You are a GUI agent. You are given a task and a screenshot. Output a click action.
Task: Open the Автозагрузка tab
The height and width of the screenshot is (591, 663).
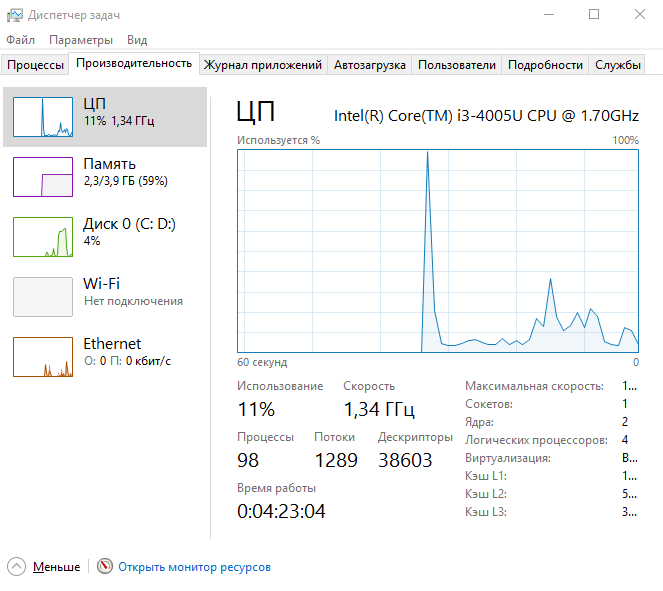click(x=370, y=65)
